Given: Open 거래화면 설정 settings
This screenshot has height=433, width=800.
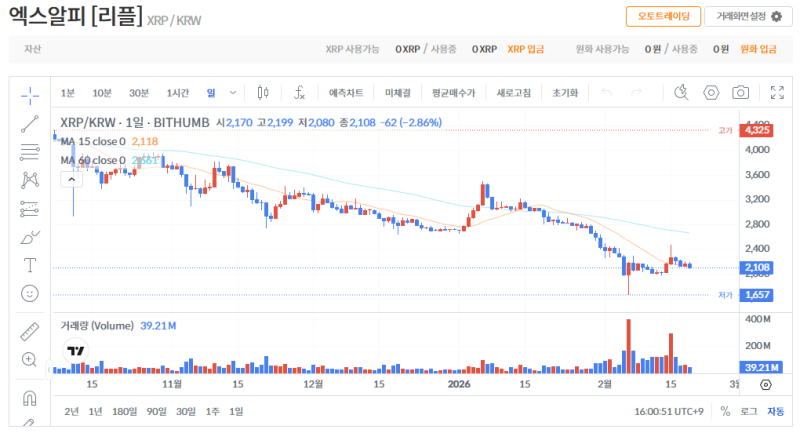Looking at the screenshot, I should pos(748,16).
